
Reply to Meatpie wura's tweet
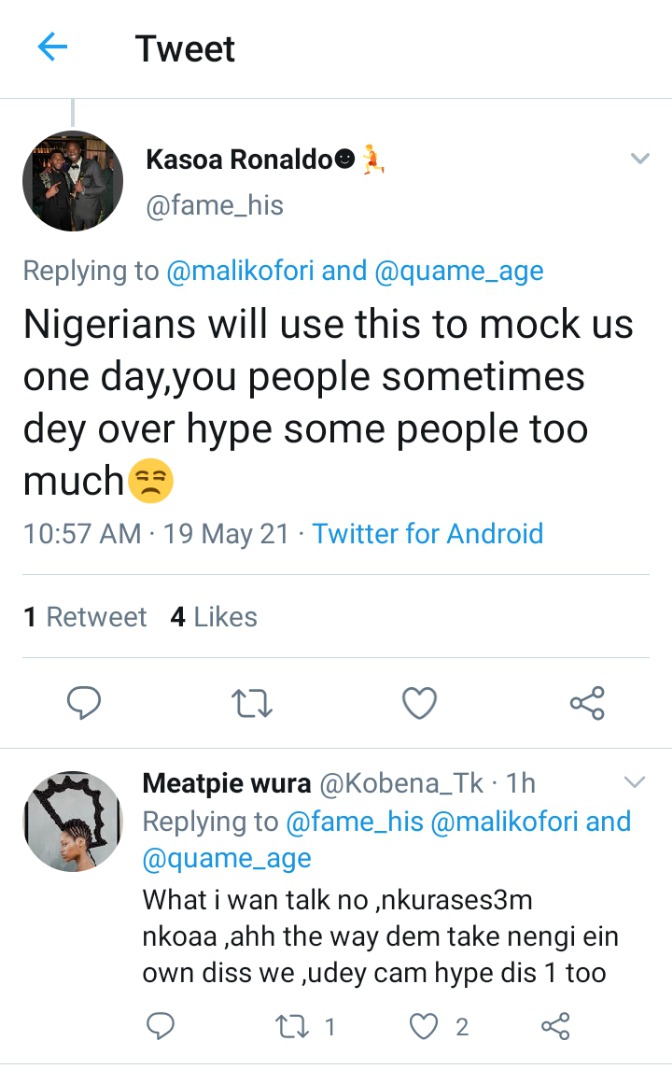tap(161, 1026)
